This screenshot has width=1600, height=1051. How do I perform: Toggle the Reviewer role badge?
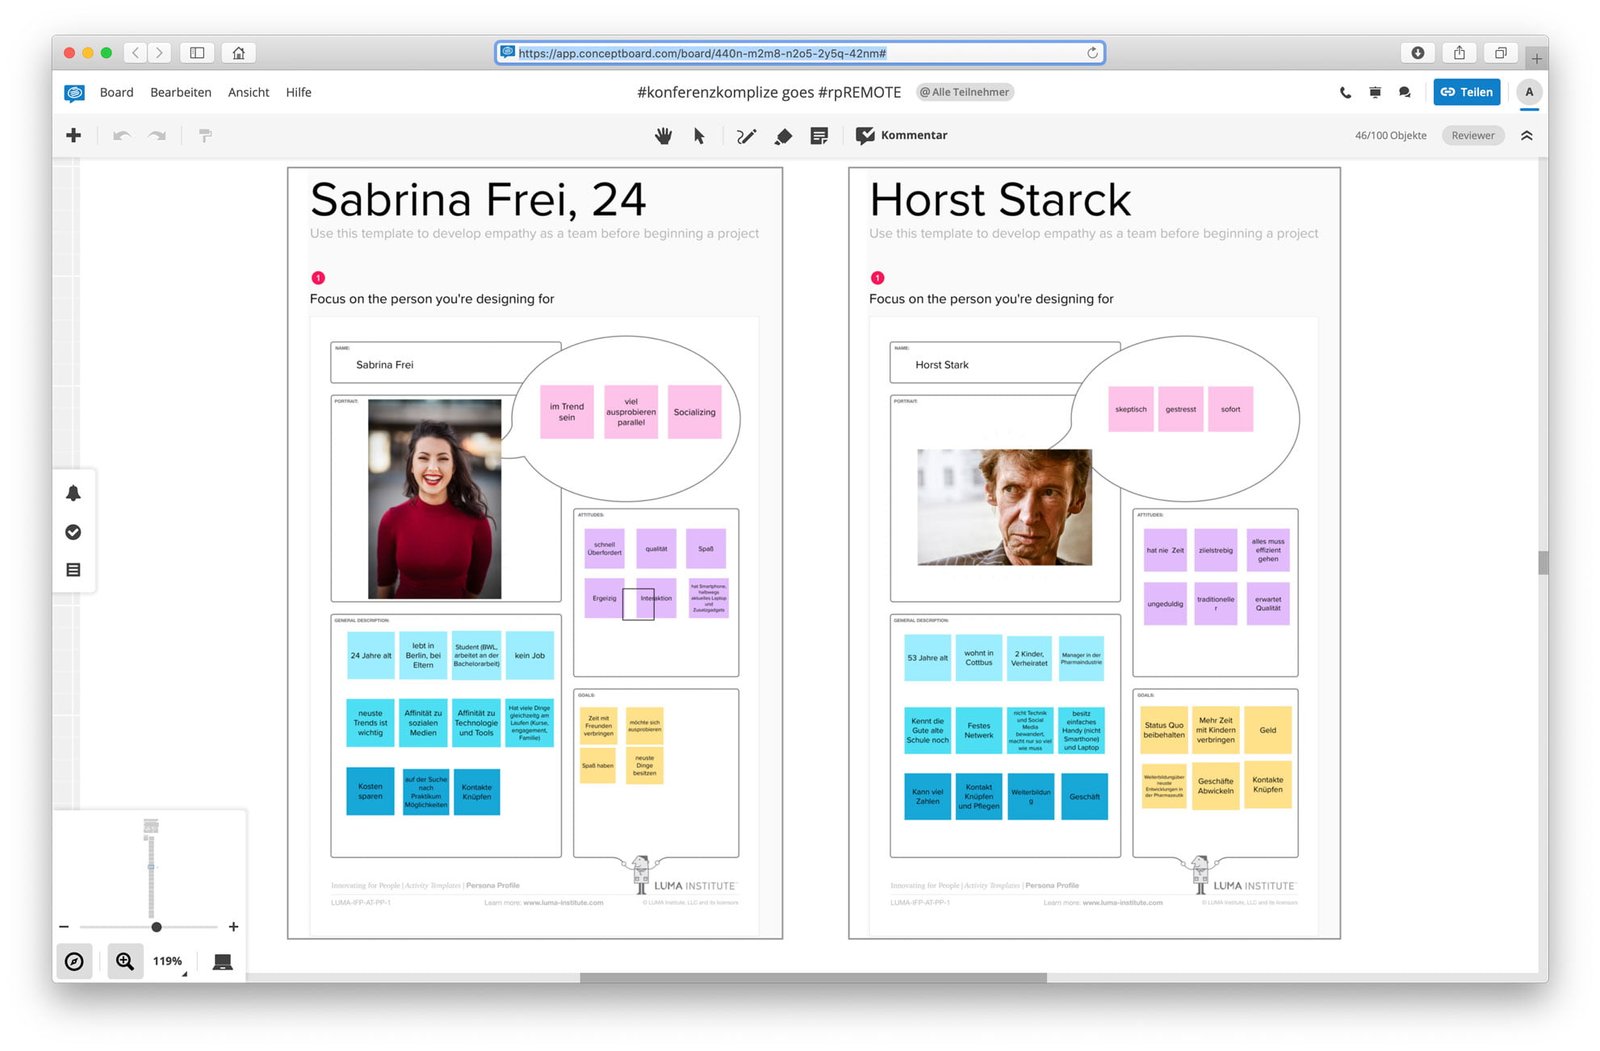(x=1472, y=135)
